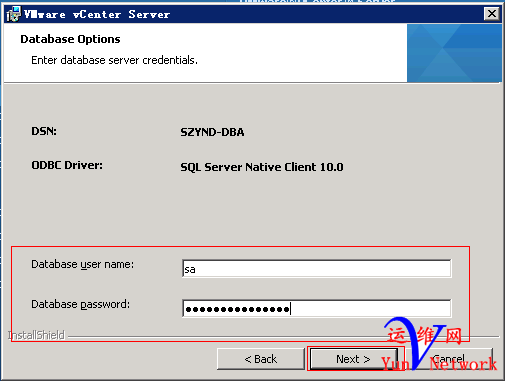Select the DSN value SZYND-DBA
The height and width of the screenshot is (381, 505).
click(x=212, y=132)
